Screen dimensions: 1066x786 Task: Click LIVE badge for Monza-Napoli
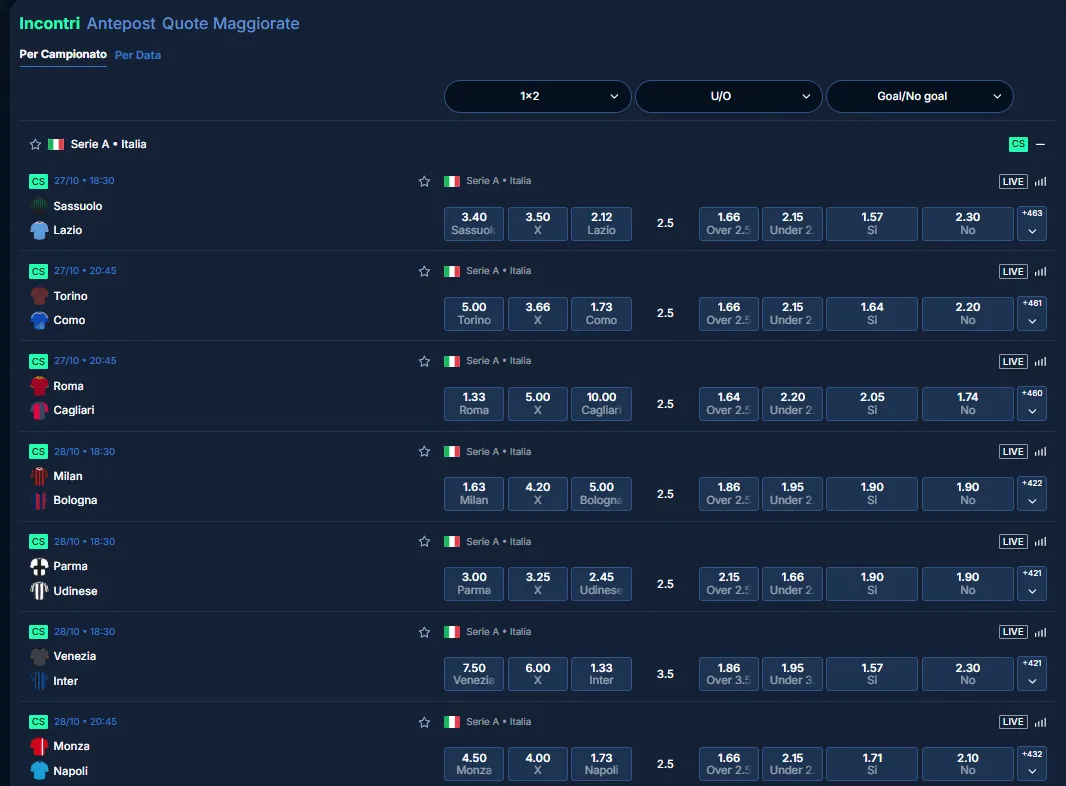pyautogui.click(x=1013, y=722)
